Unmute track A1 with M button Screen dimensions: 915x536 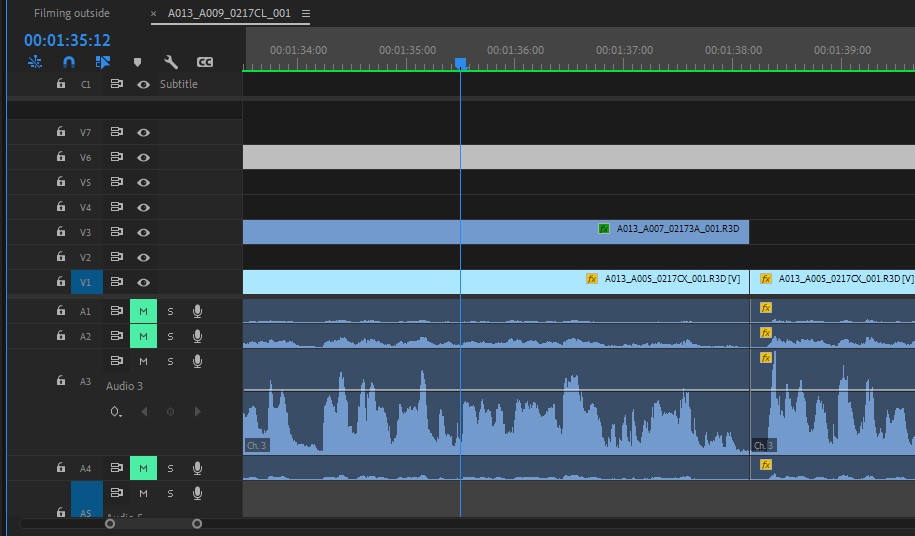tap(143, 311)
